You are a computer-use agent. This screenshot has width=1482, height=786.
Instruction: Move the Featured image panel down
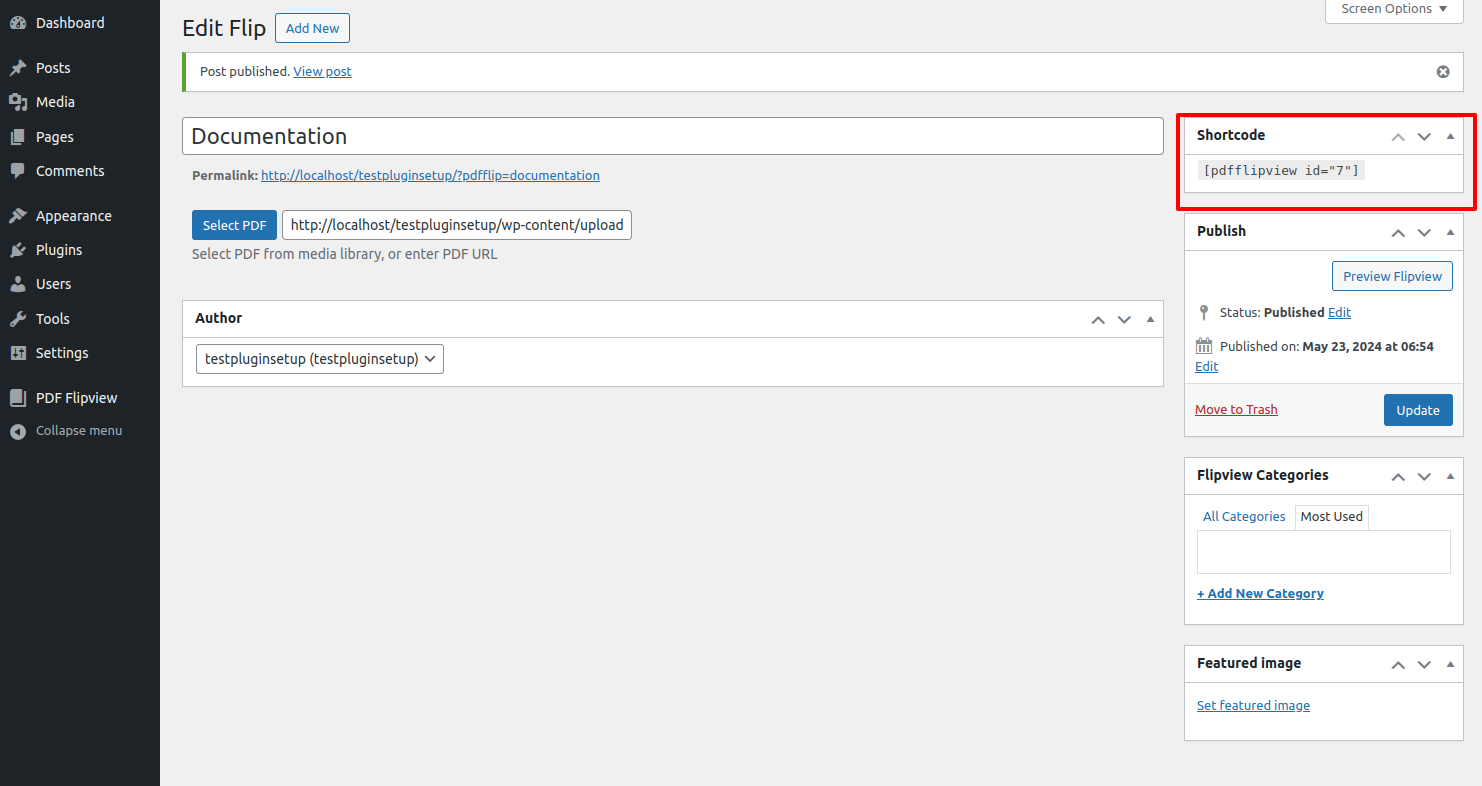pos(1424,664)
